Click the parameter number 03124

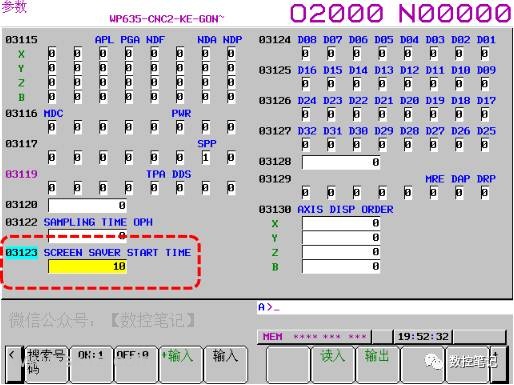[275, 40]
